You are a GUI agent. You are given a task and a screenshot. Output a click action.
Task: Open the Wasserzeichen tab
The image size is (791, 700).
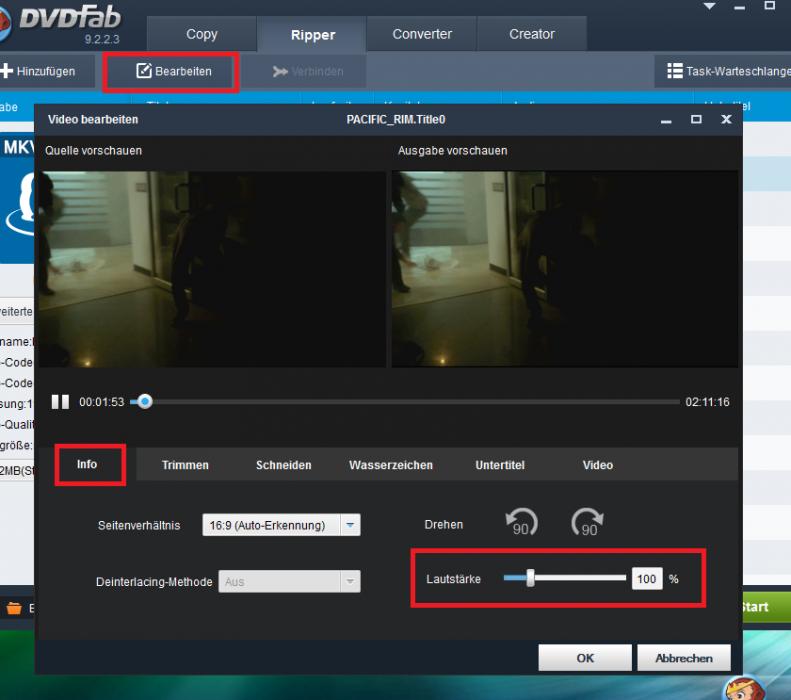click(391, 465)
